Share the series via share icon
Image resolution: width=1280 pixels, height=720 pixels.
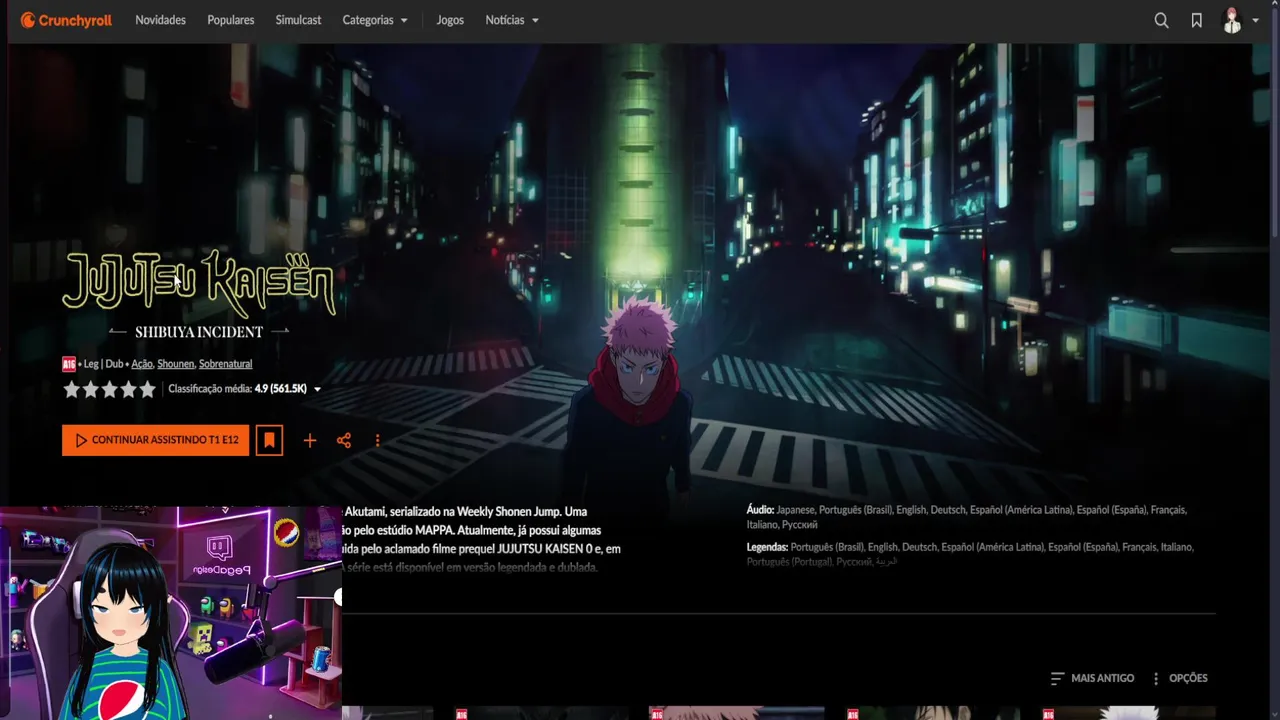pos(344,440)
